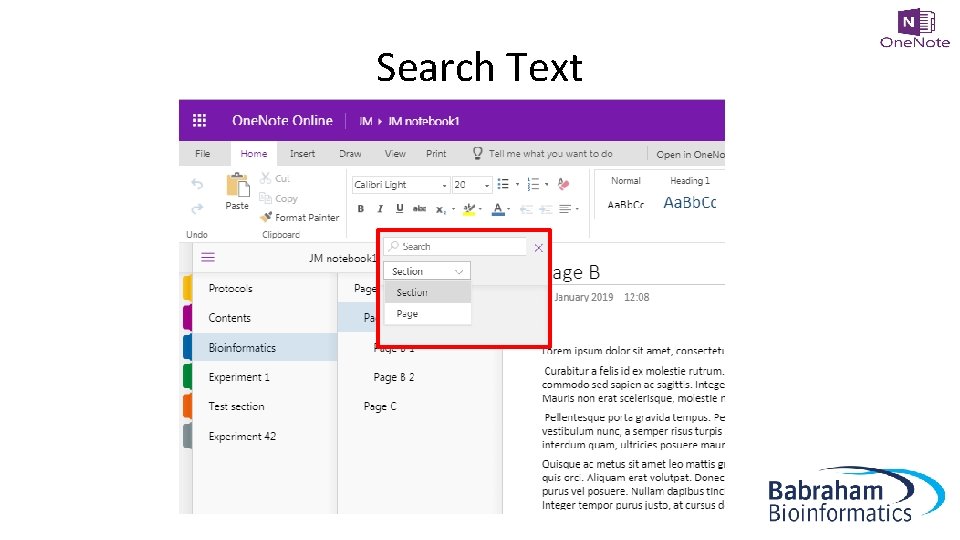Open the numbering style dropdown arrow

pyautogui.click(x=547, y=184)
